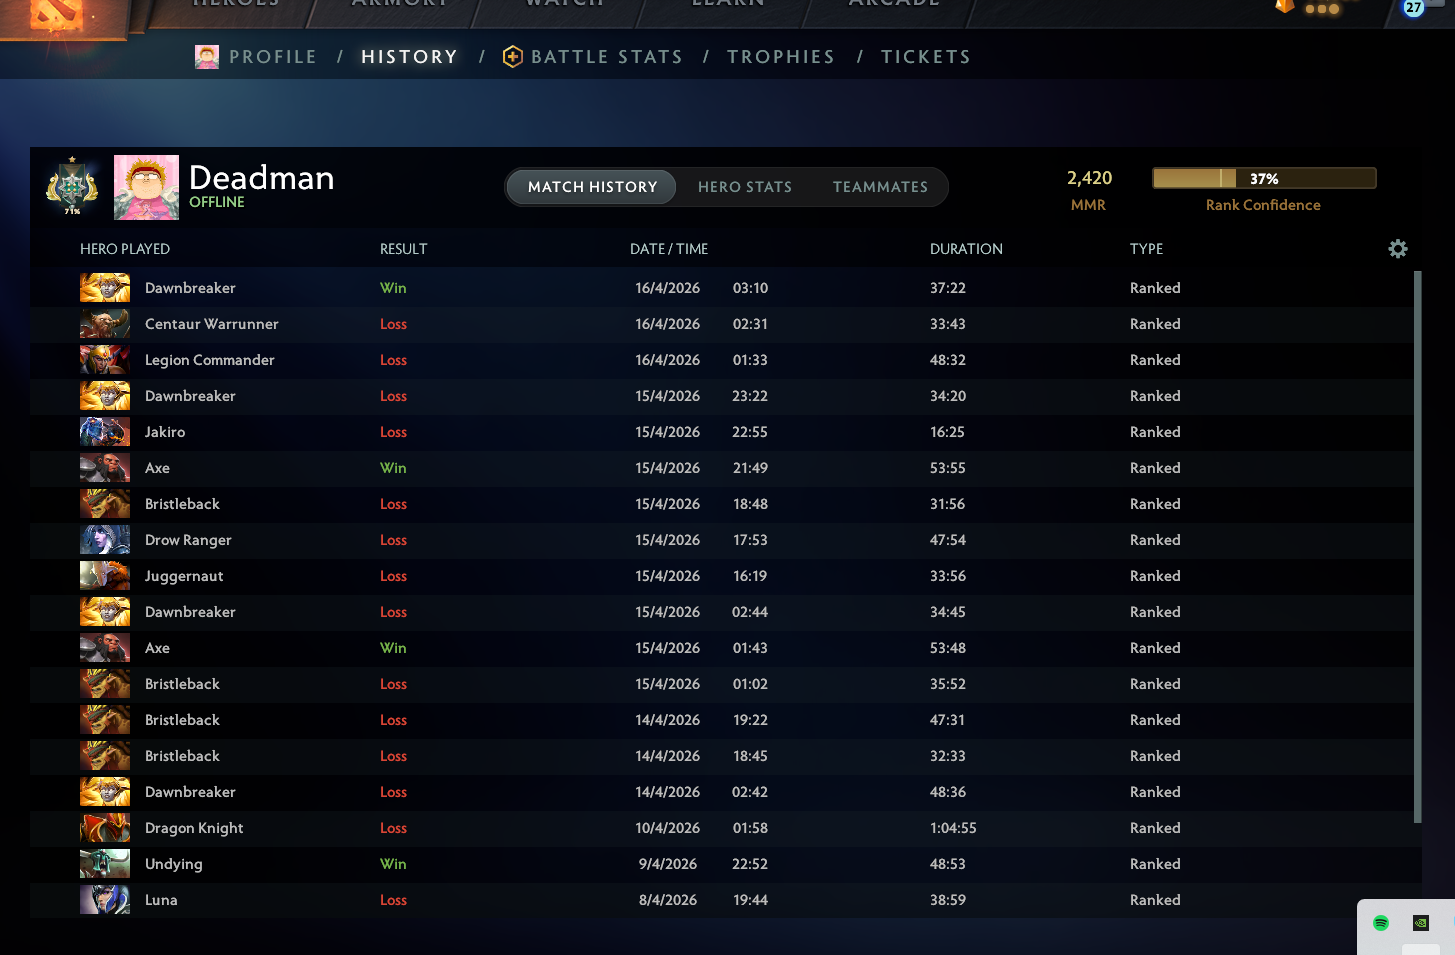Click the Dragon Knight hero portrait
The height and width of the screenshot is (955, 1455).
(105, 828)
